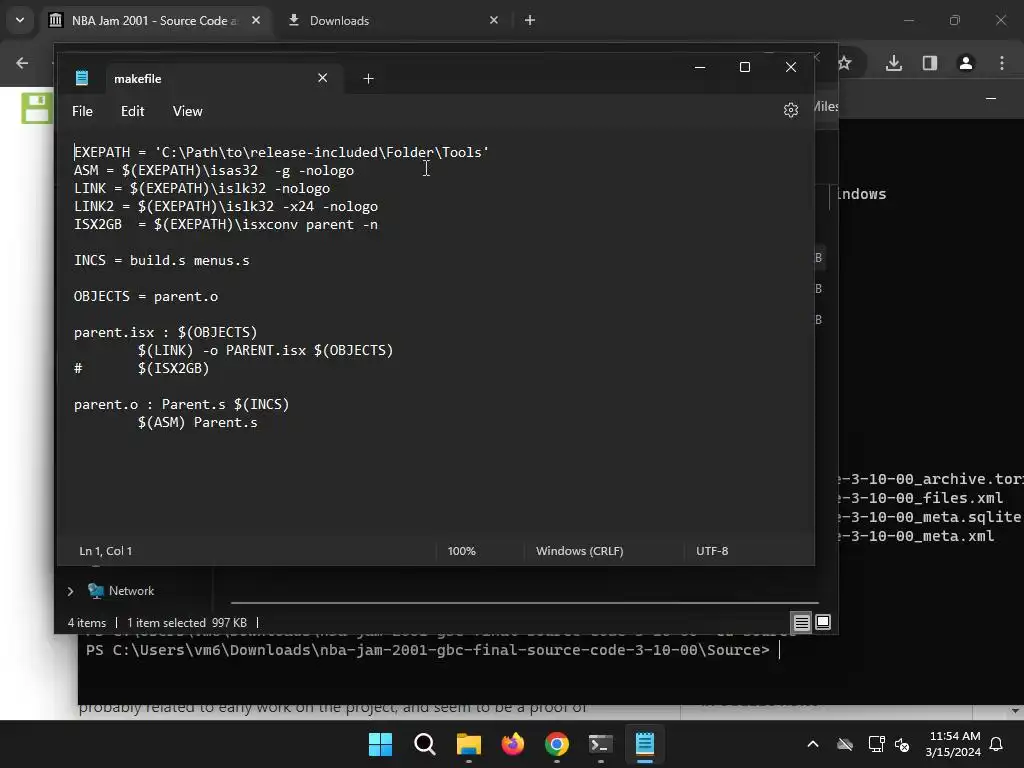This screenshot has height=768, width=1024.
Task: Click the LINK2 definition line
Action: pyautogui.click(x=225, y=206)
